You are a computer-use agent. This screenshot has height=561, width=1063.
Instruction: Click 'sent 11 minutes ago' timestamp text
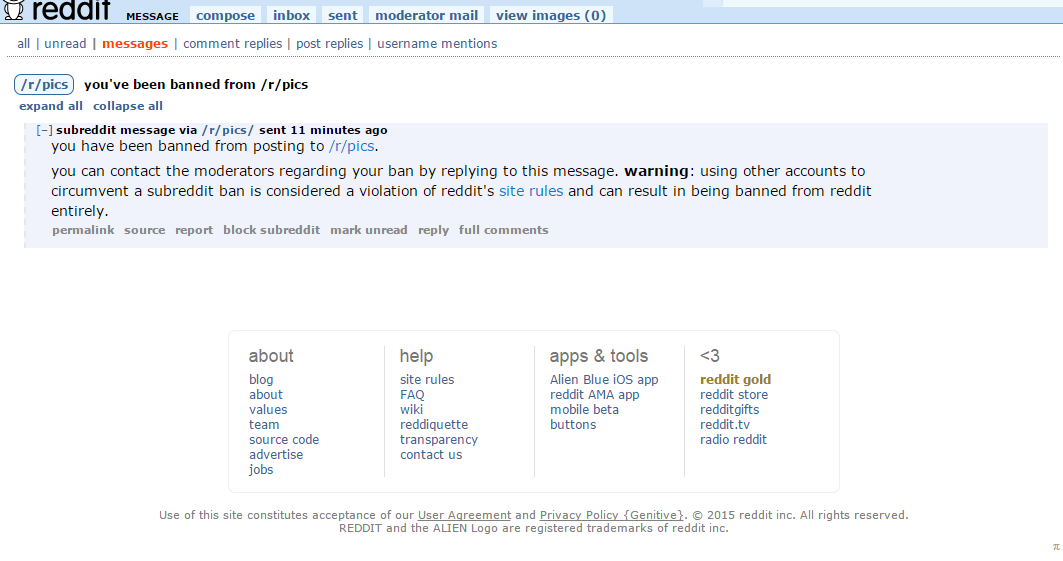pos(323,130)
